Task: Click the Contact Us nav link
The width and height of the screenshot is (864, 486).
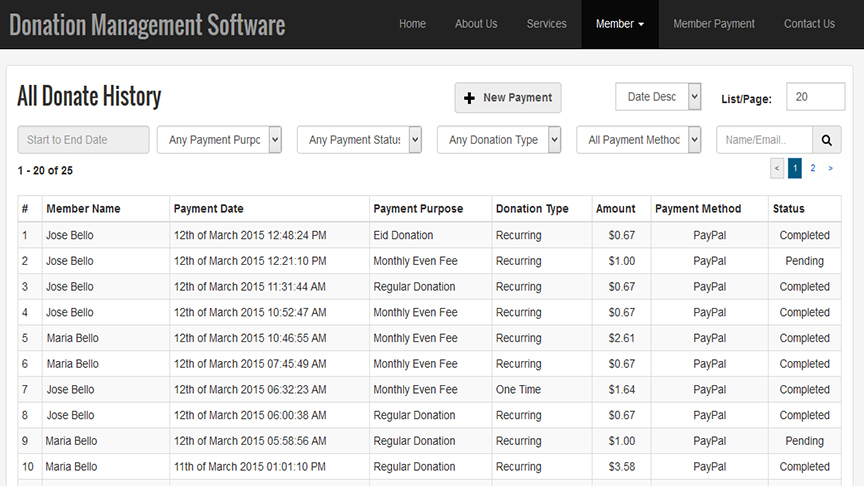Action: point(809,24)
